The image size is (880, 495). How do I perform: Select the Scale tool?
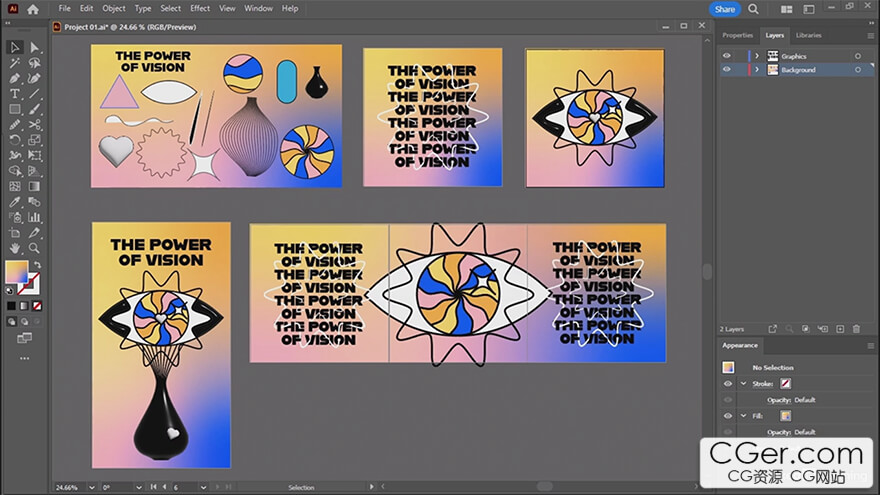[35, 140]
